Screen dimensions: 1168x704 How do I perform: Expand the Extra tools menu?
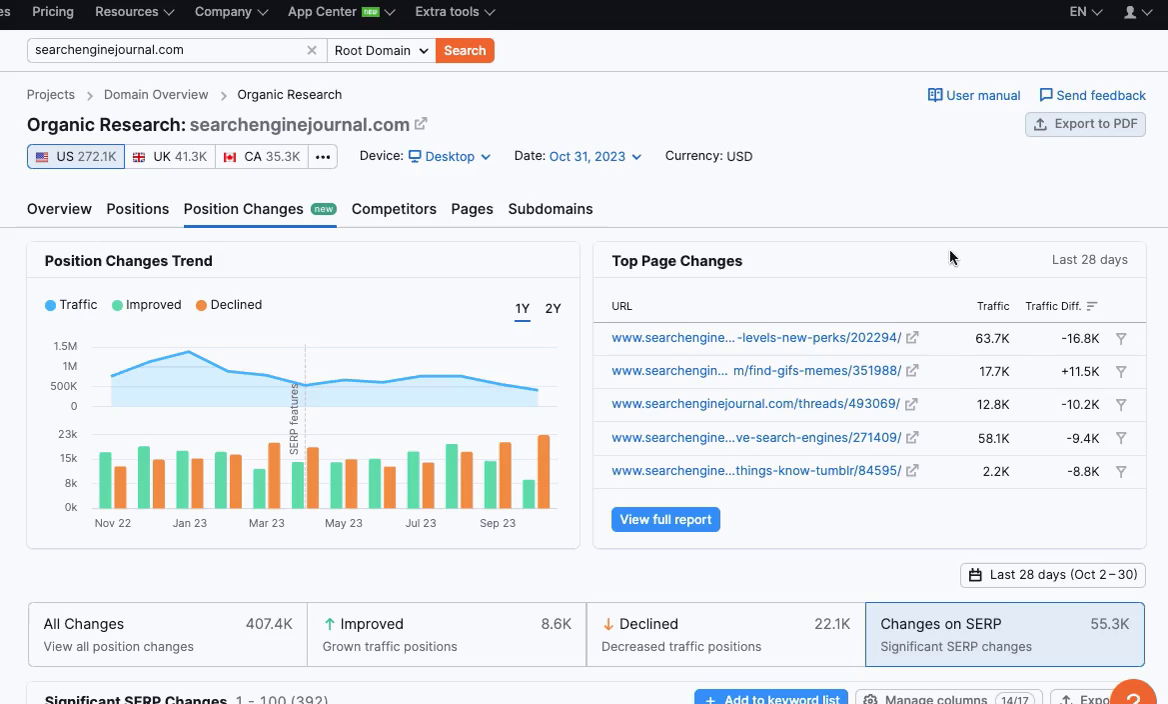click(454, 12)
